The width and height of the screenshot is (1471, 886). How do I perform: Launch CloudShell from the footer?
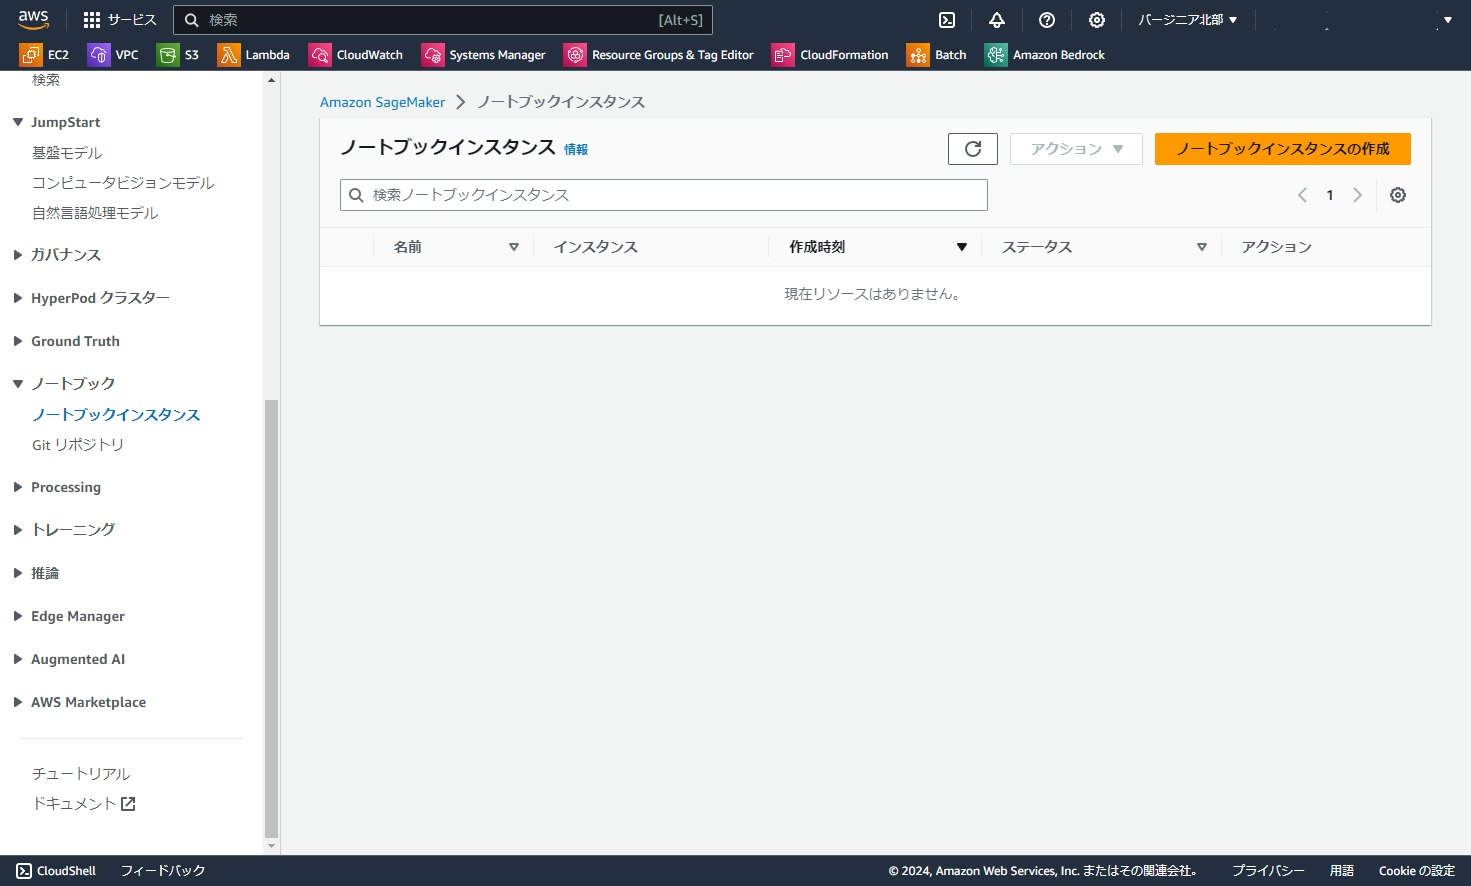coord(56,870)
